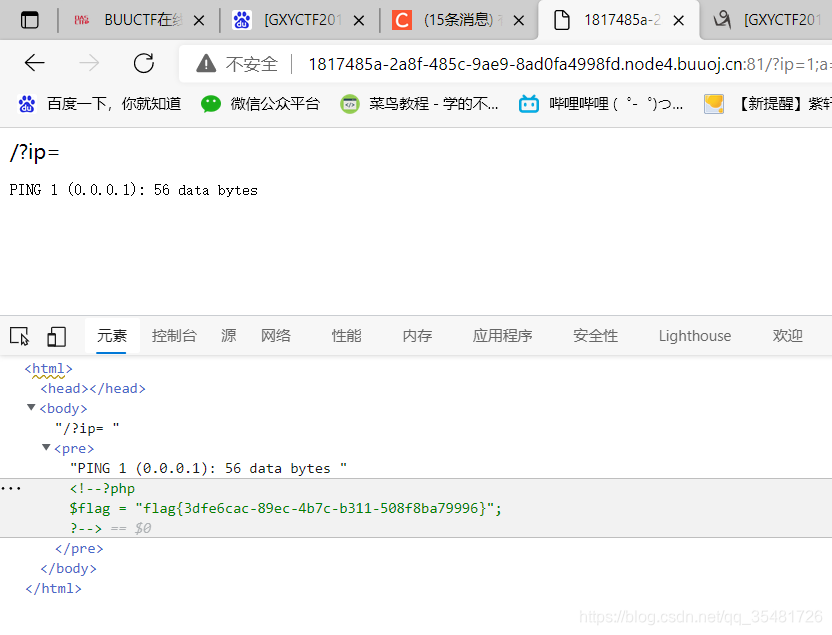Image resolution: width=832 pixels, height=635 pixels.
Task: Open the 元素 Elements panel tab
Action: coord(112,336)
